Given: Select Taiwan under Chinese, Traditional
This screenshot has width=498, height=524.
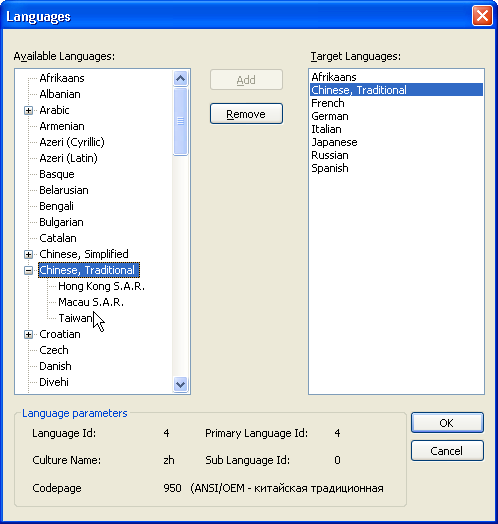Looking at the screenshot, I should [75, 318].
